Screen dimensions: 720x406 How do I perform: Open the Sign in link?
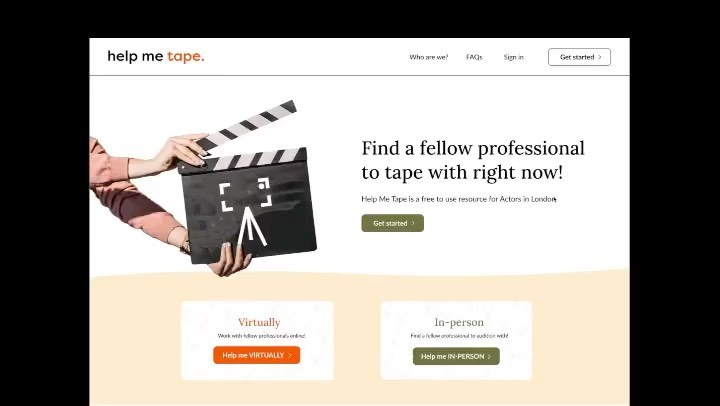pos(513,57)
